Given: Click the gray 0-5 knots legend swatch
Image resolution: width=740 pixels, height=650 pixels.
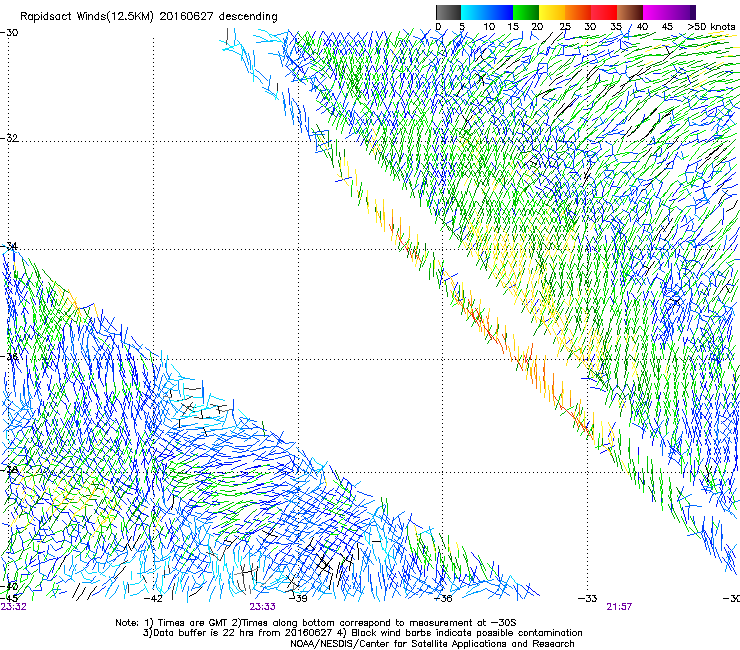Looking at the screenshot, I should pyautogui.click(x=448, y=12).
